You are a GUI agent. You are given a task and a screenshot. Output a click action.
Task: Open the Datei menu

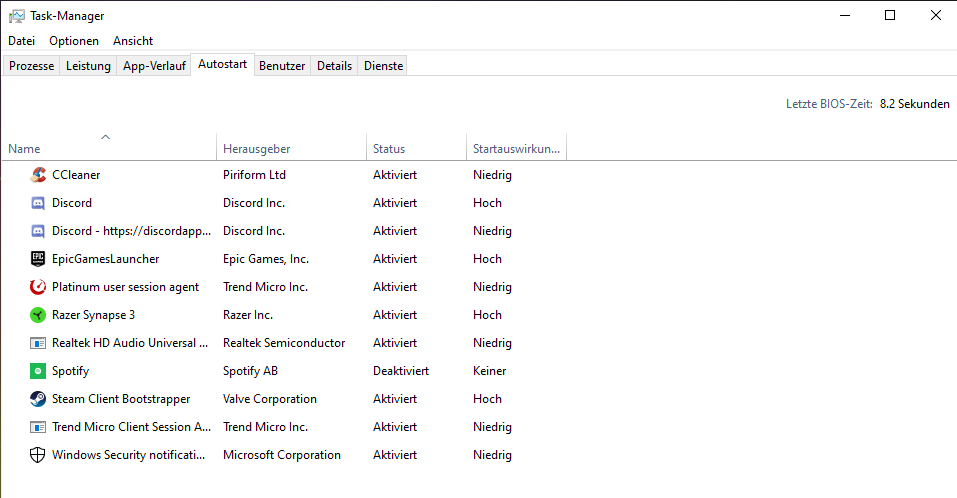21,41
